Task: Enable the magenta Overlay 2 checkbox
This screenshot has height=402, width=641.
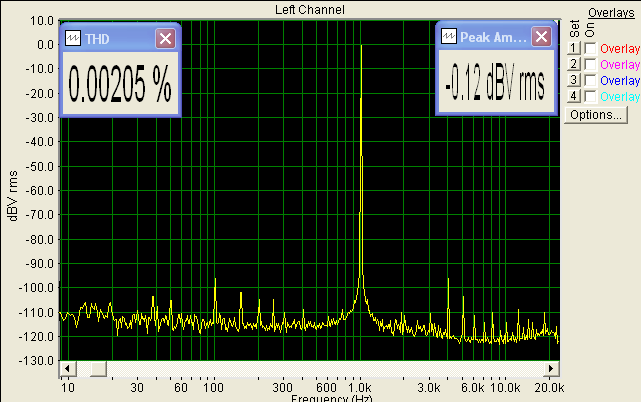Action: coord(591,64)
